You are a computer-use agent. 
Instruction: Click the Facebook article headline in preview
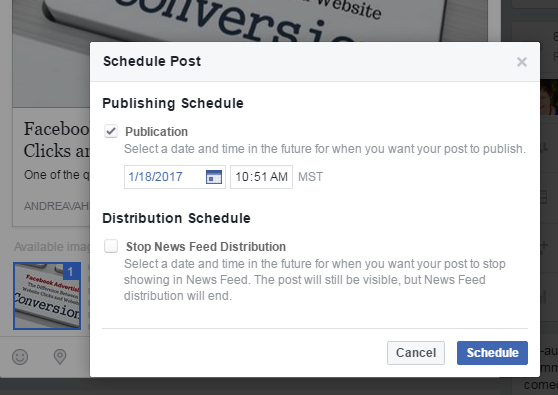[x=57, y=139]
